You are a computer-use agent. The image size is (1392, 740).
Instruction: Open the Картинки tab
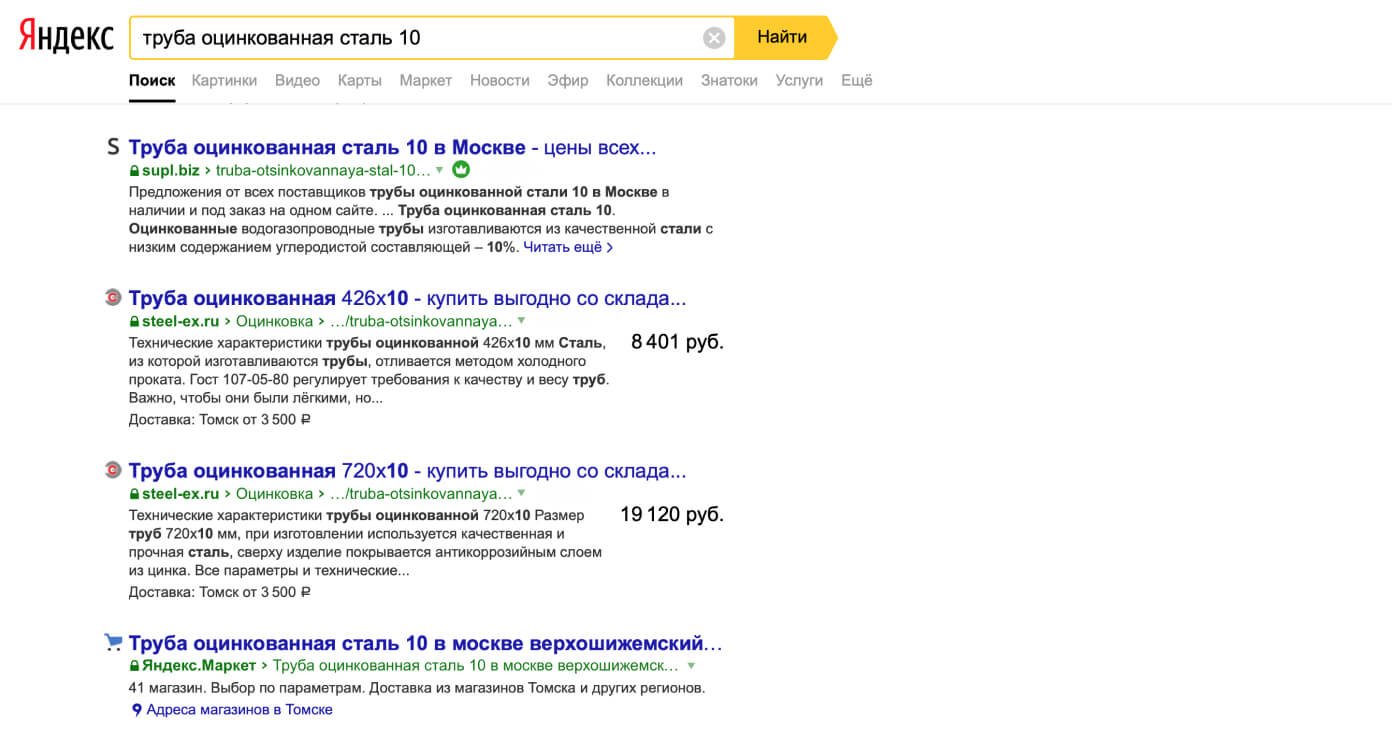[x=224, y=80]
